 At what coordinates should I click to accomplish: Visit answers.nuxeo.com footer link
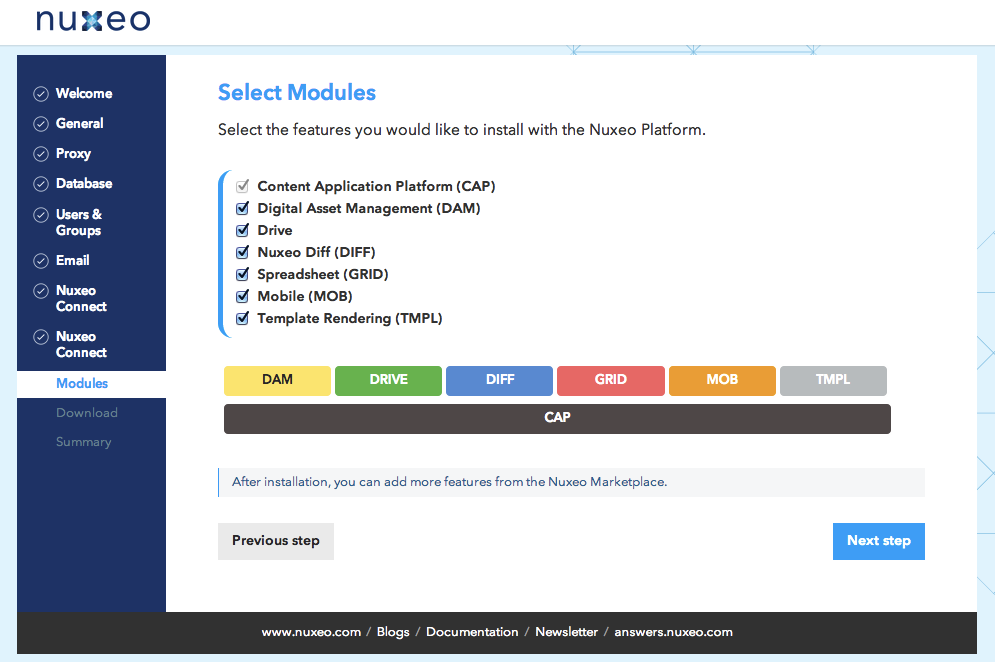click(673, 632)
